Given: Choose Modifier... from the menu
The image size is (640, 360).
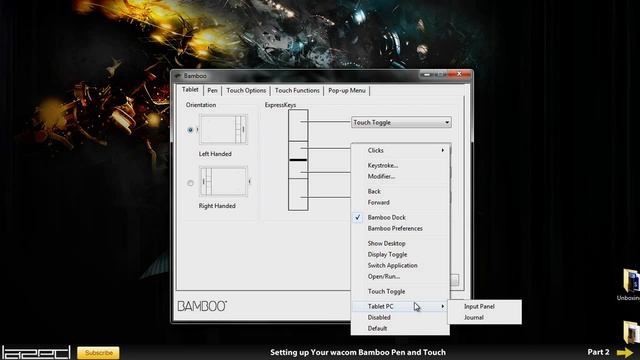Looking at the screenshot, I should (400, 176).
